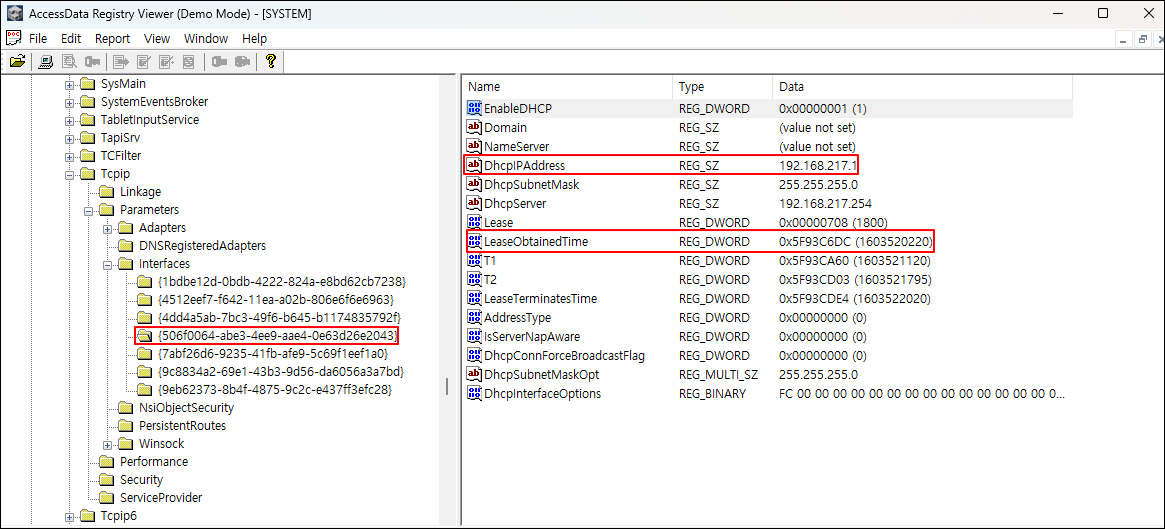The width and height of the screenshot is (1165, 529).
Task: Click the folder icon beside DNSRegisteredAdapters
Action: [126, 245]
